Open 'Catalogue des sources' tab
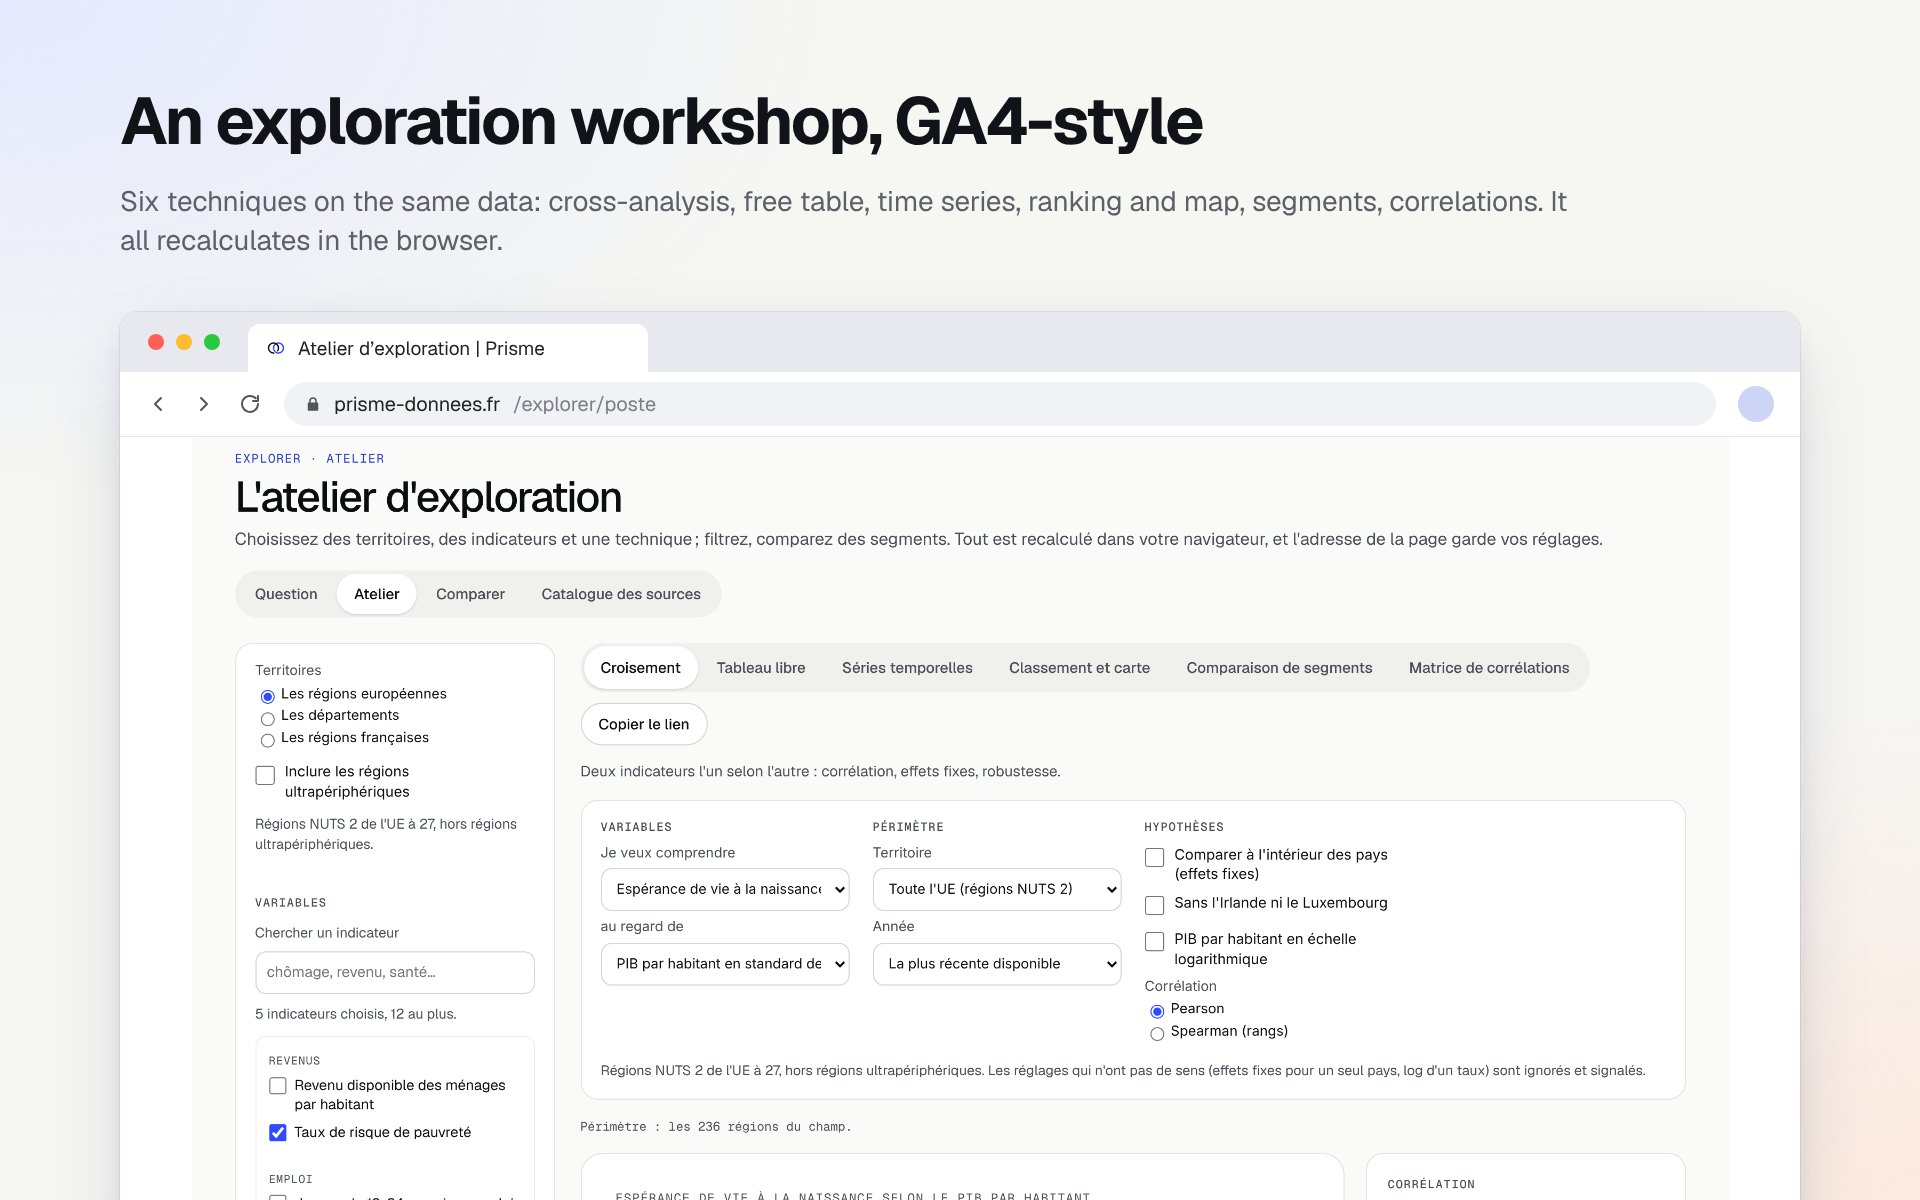Viewport: 1920px width, 1200px height. tap(621, 594)
